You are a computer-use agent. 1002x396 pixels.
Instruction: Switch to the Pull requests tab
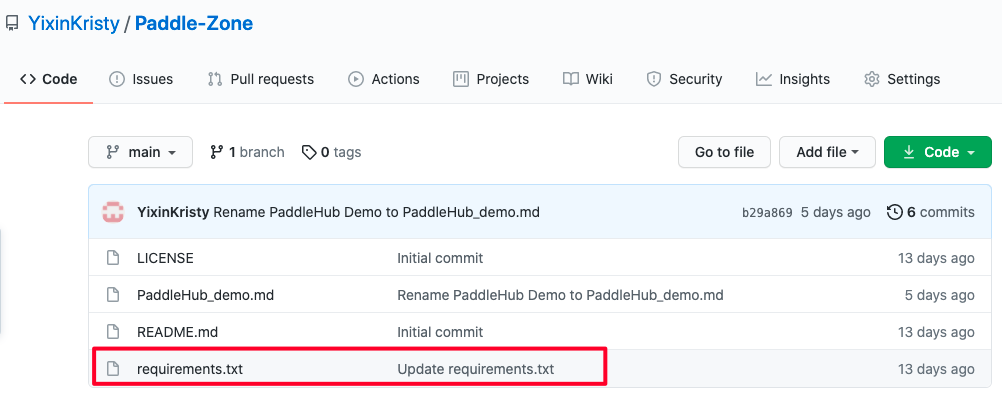point(260,79)
